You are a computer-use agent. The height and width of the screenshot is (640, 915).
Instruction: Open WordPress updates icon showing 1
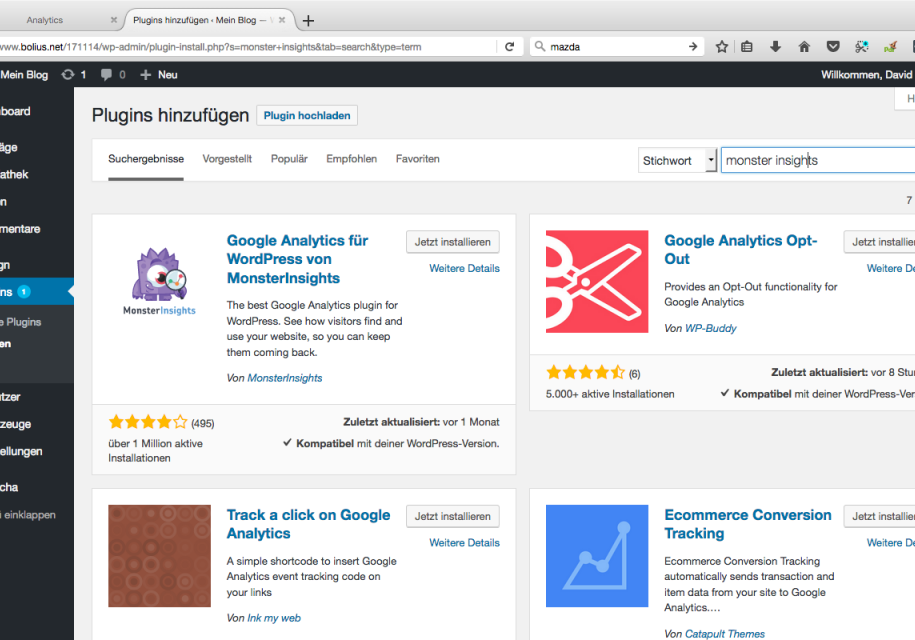tap(74, 75)
